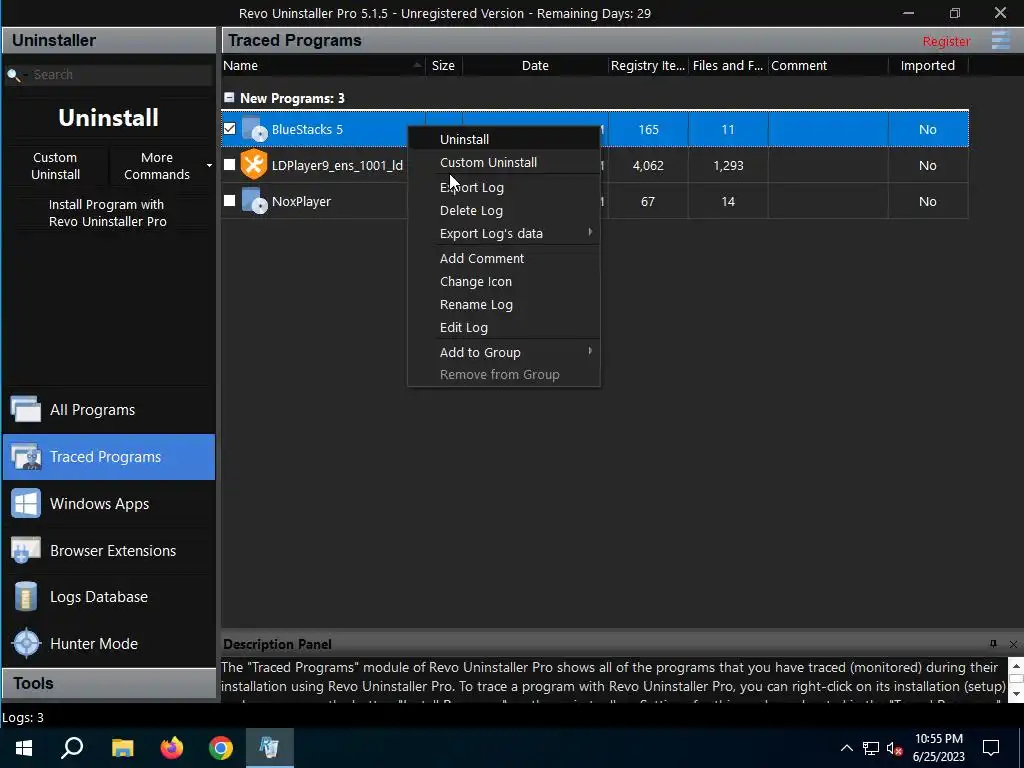Open All Programs module icon
Image resolution: width=1024 pixels, height=768 pixels.
click(x=25, y=409)
